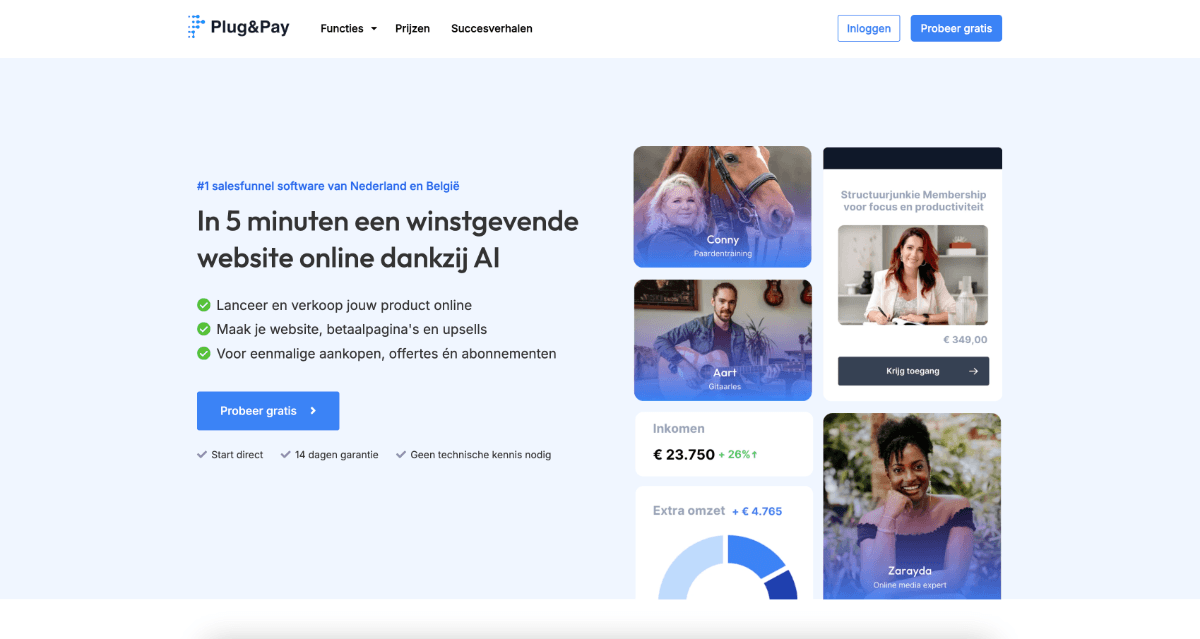Click the + € 4.765 value
The height and width of the screenshot is (639, 1200).
tap(757, 511)
